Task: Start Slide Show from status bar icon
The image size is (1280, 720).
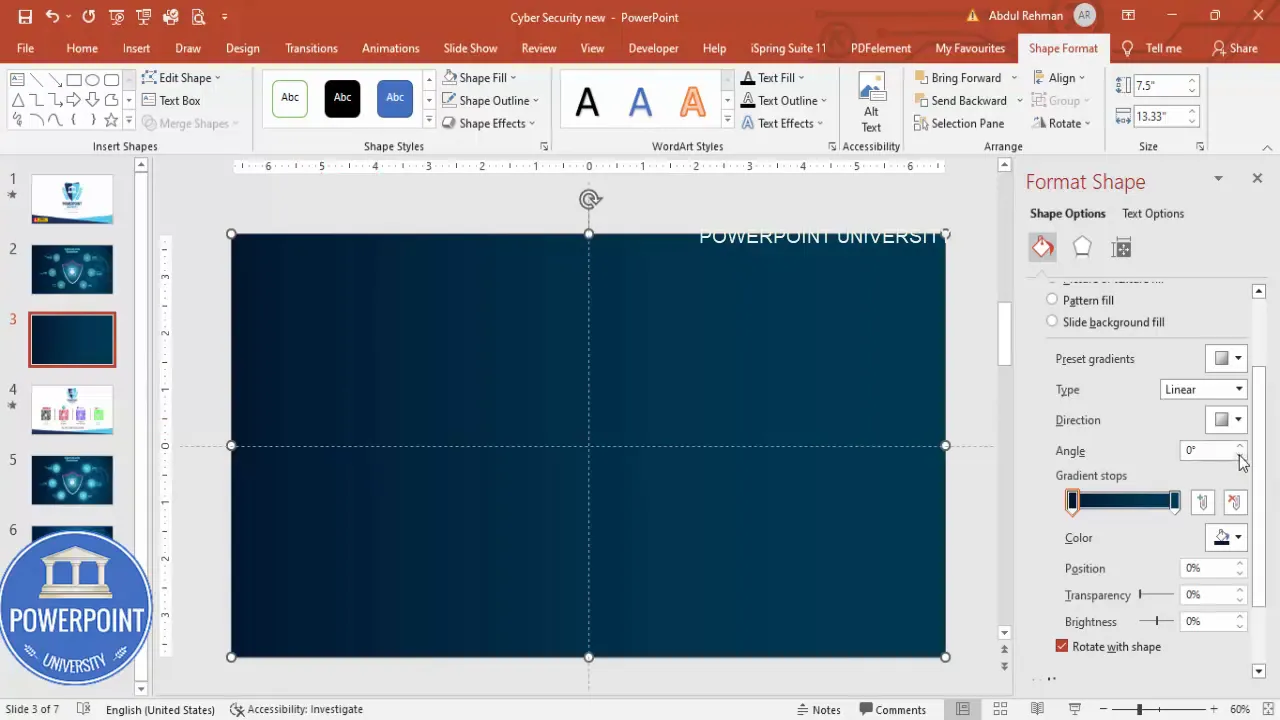Action: point(1075,709)
